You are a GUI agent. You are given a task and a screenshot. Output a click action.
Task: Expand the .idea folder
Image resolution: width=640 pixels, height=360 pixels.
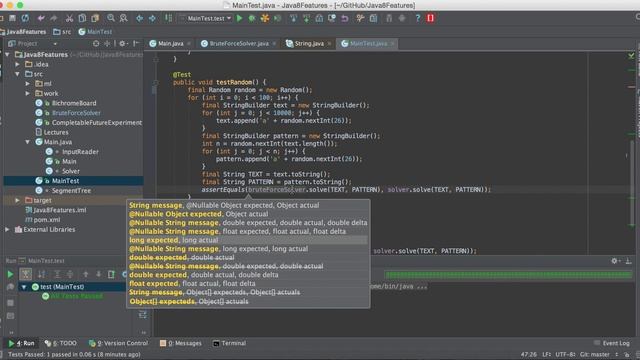coord(18,64)
